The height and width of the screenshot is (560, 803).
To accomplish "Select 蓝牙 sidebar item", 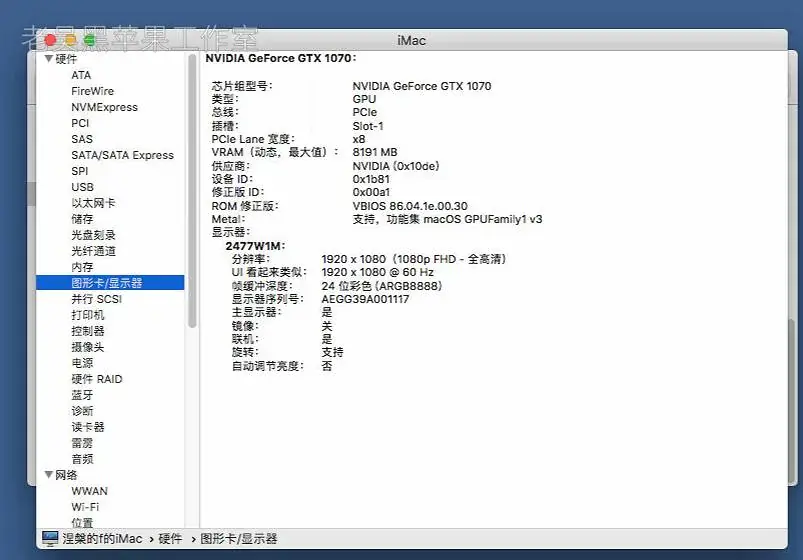I will click(82, 395).
